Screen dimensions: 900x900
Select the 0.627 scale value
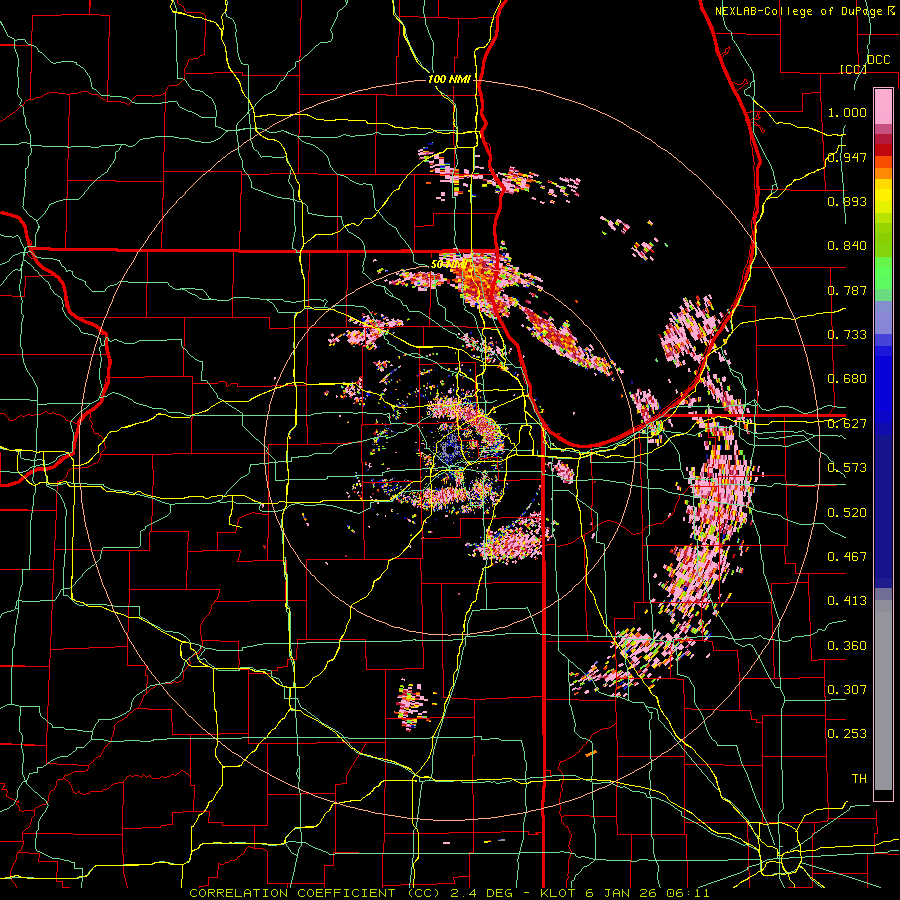(x=847, y=424)
